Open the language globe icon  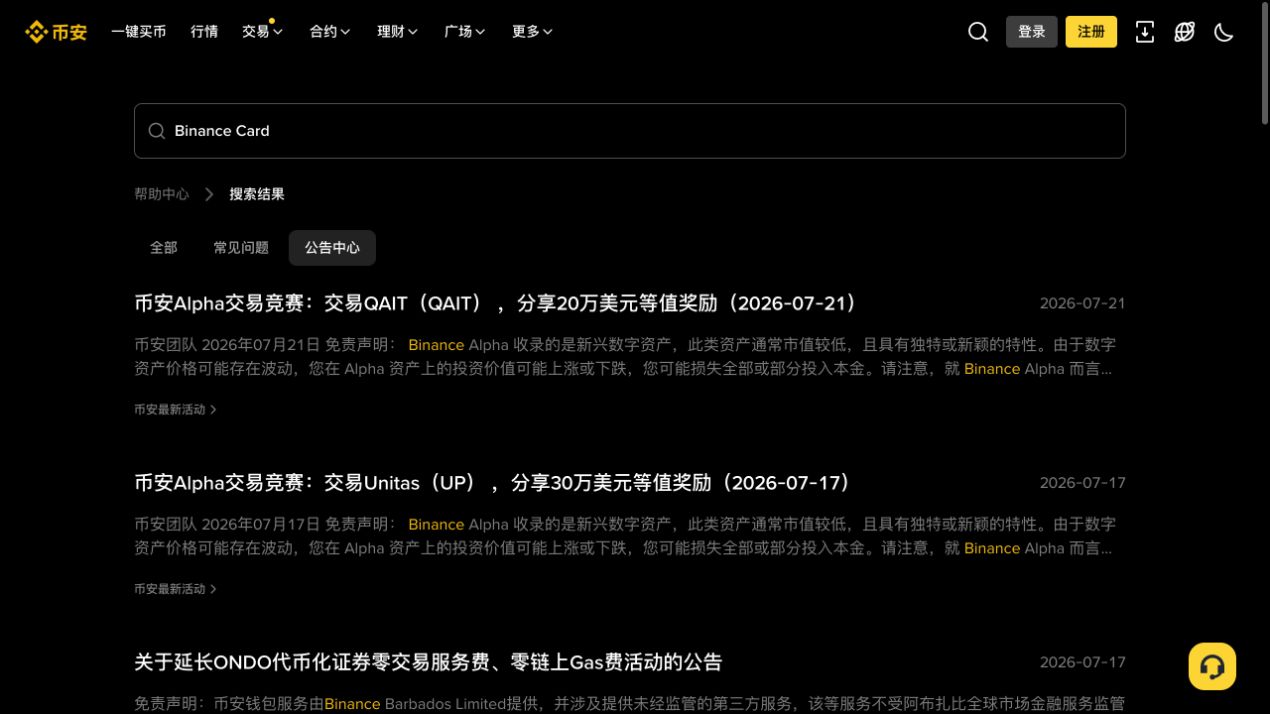click(x=1185, y=32)
